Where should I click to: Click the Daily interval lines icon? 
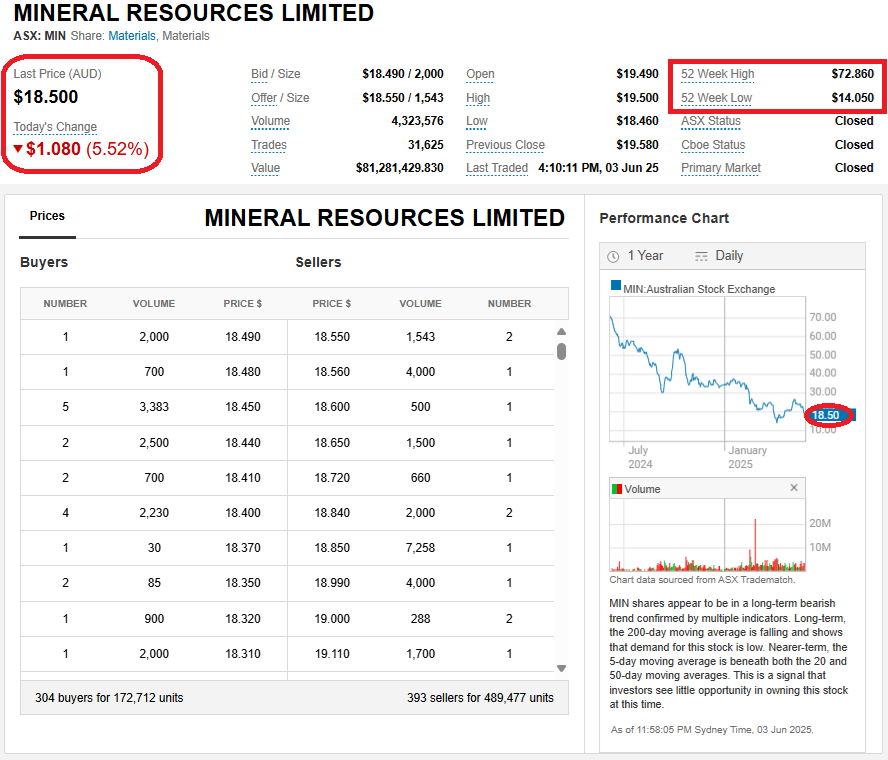pos(701,256)
